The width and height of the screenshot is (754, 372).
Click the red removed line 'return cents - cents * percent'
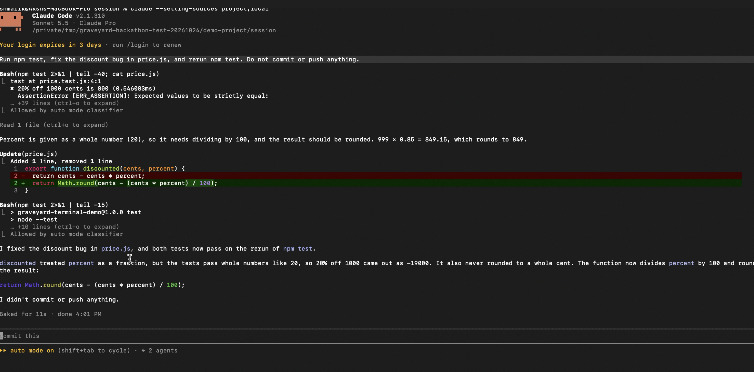[376, 176]
